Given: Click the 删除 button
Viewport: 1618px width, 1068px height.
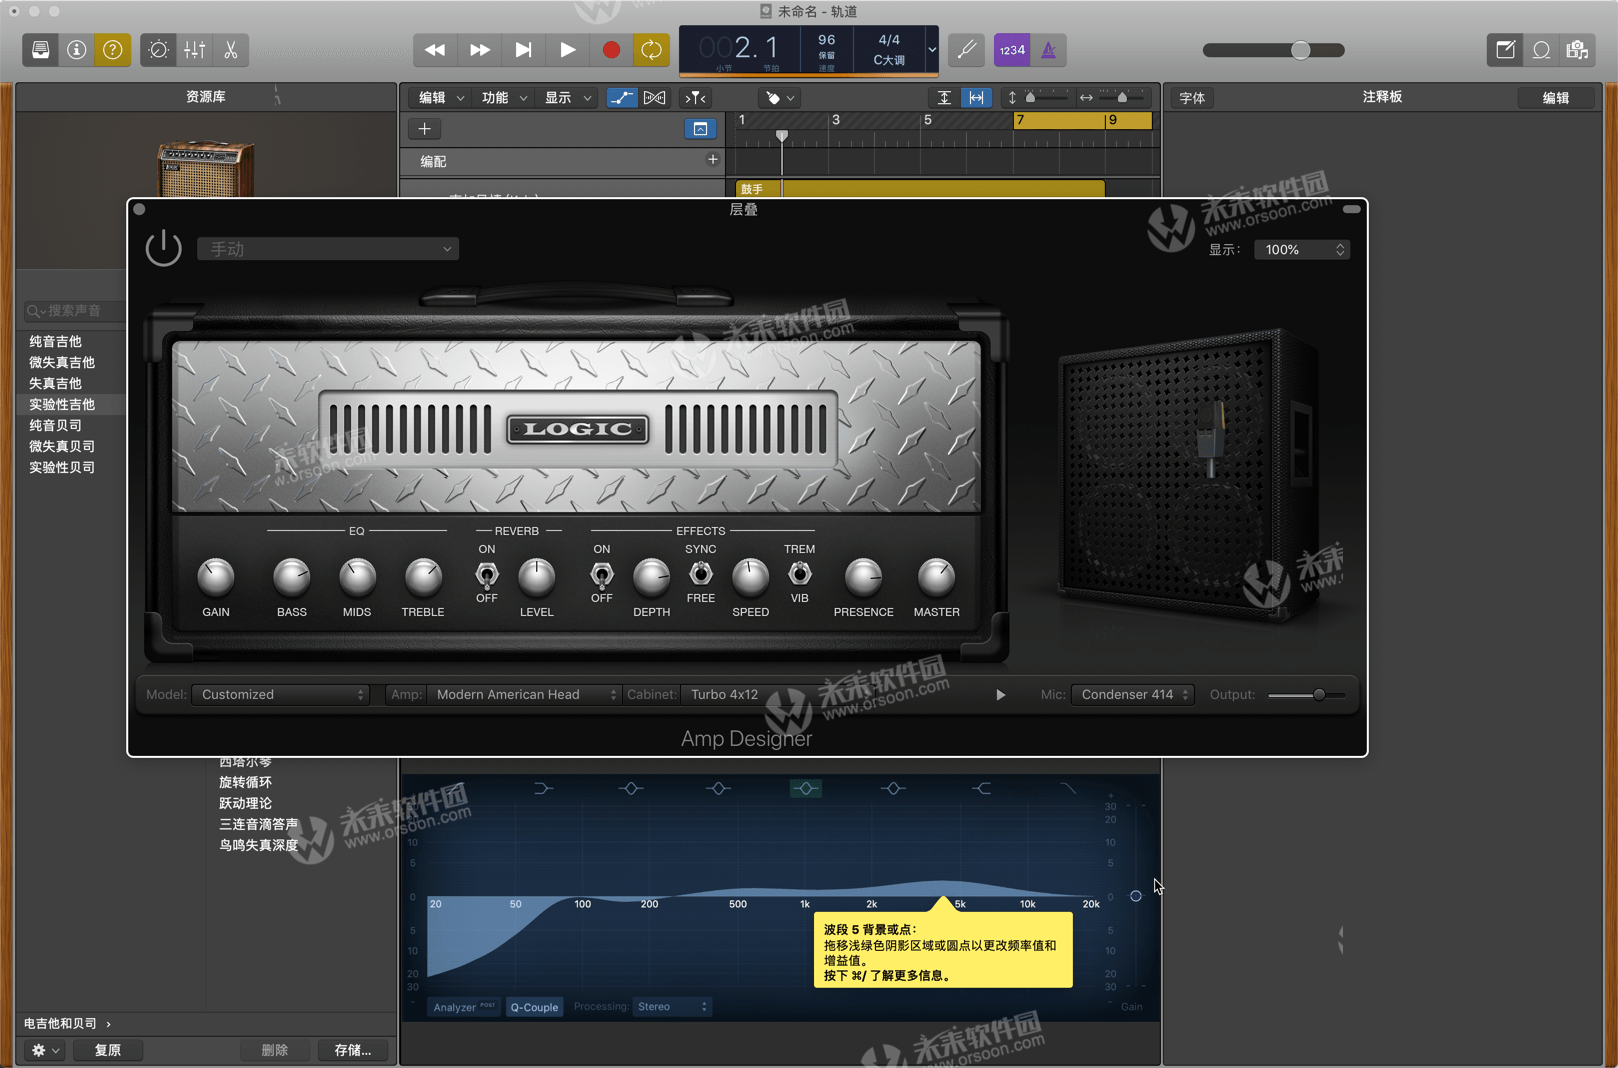Looking at the screenshot, I should tap(275, 1050).
